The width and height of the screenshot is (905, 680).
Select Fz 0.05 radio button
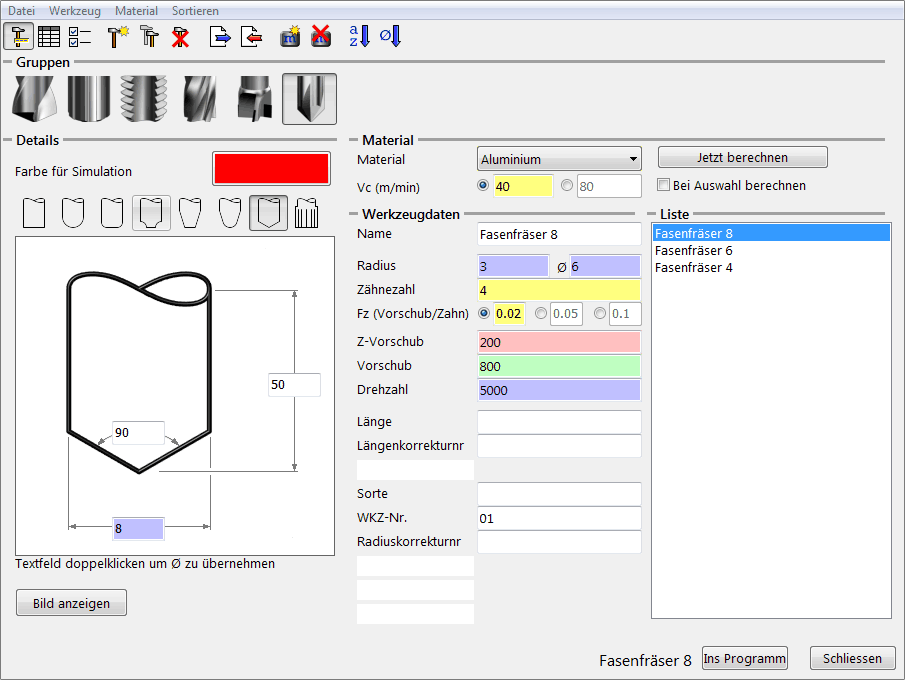[x=540, y=313]
